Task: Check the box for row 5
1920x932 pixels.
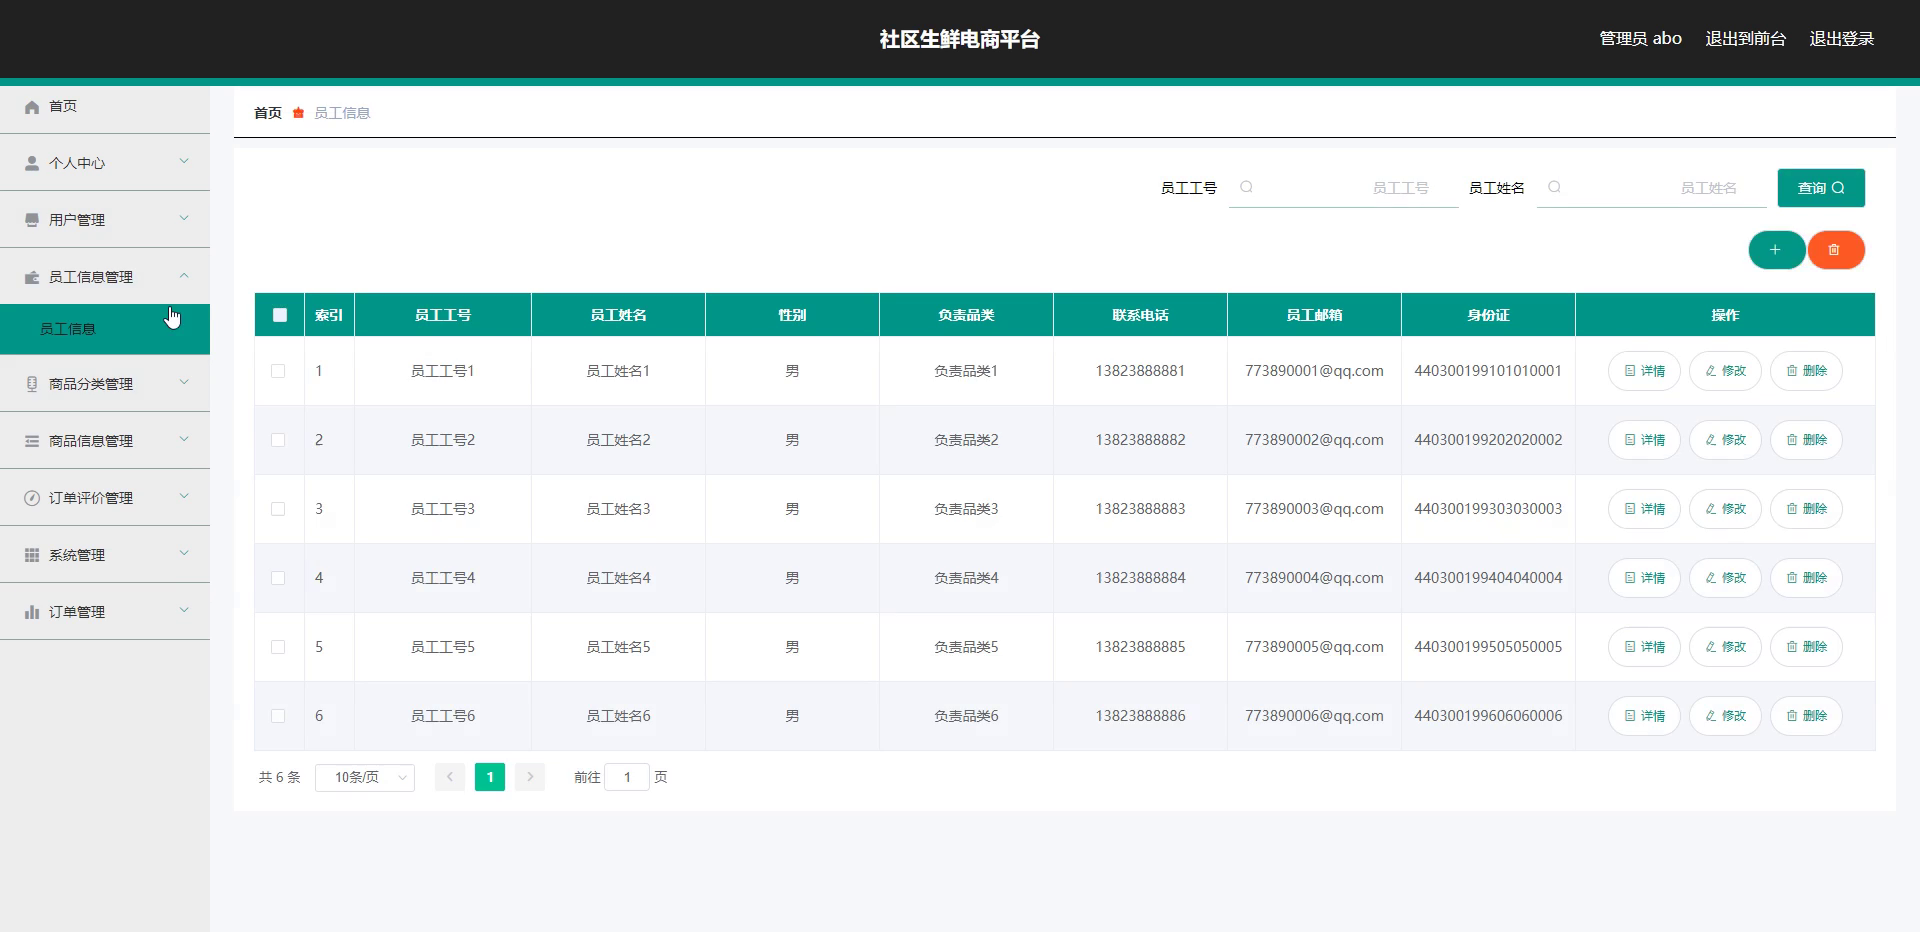Action: (x=278, y=647)
